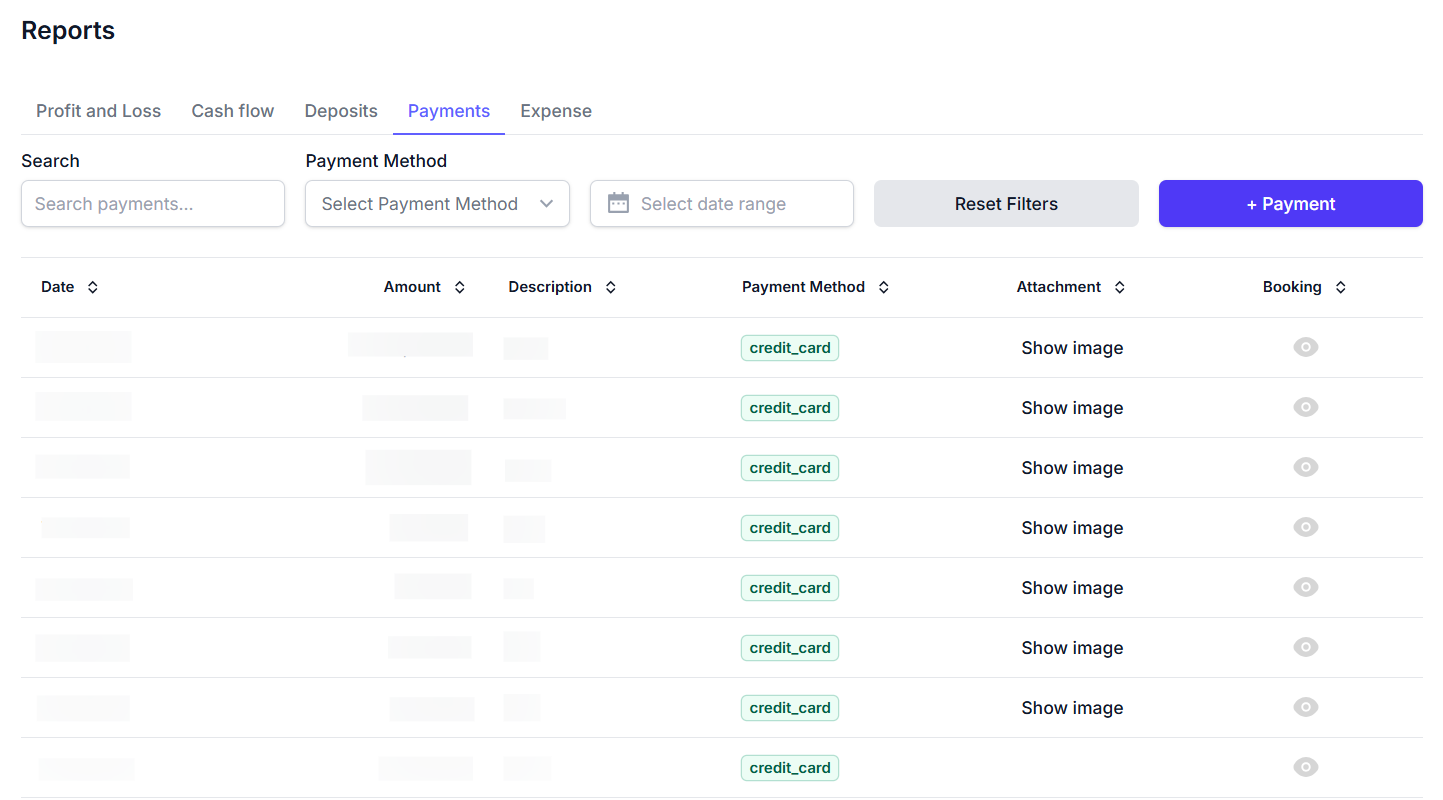Click the sort arrows beside Date column

click(x=93, y=287)
